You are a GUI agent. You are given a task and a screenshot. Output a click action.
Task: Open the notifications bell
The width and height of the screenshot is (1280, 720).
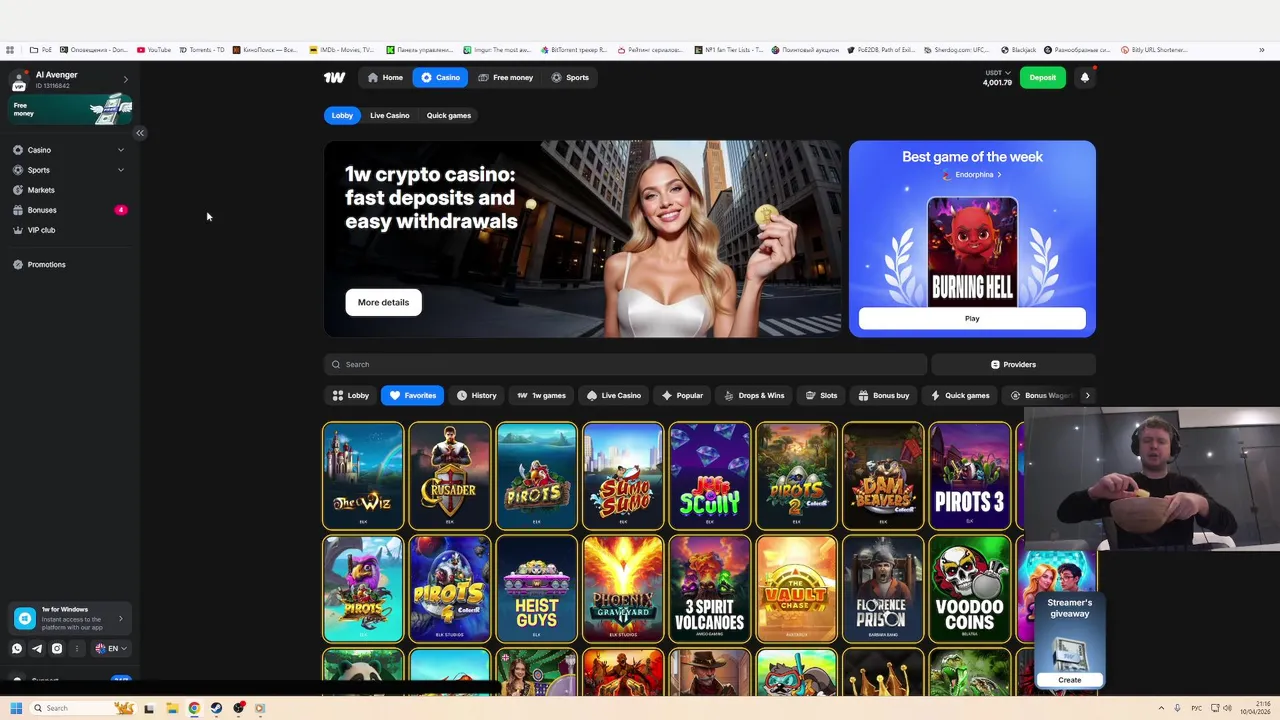[1084, 77]
